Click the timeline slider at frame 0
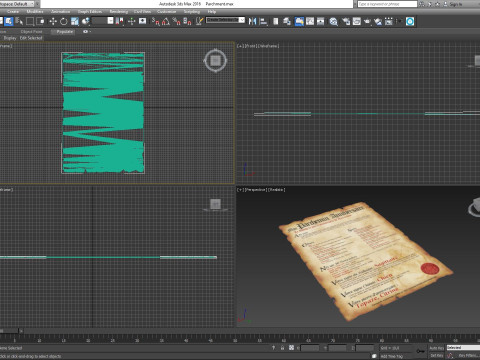 (9, 331)
